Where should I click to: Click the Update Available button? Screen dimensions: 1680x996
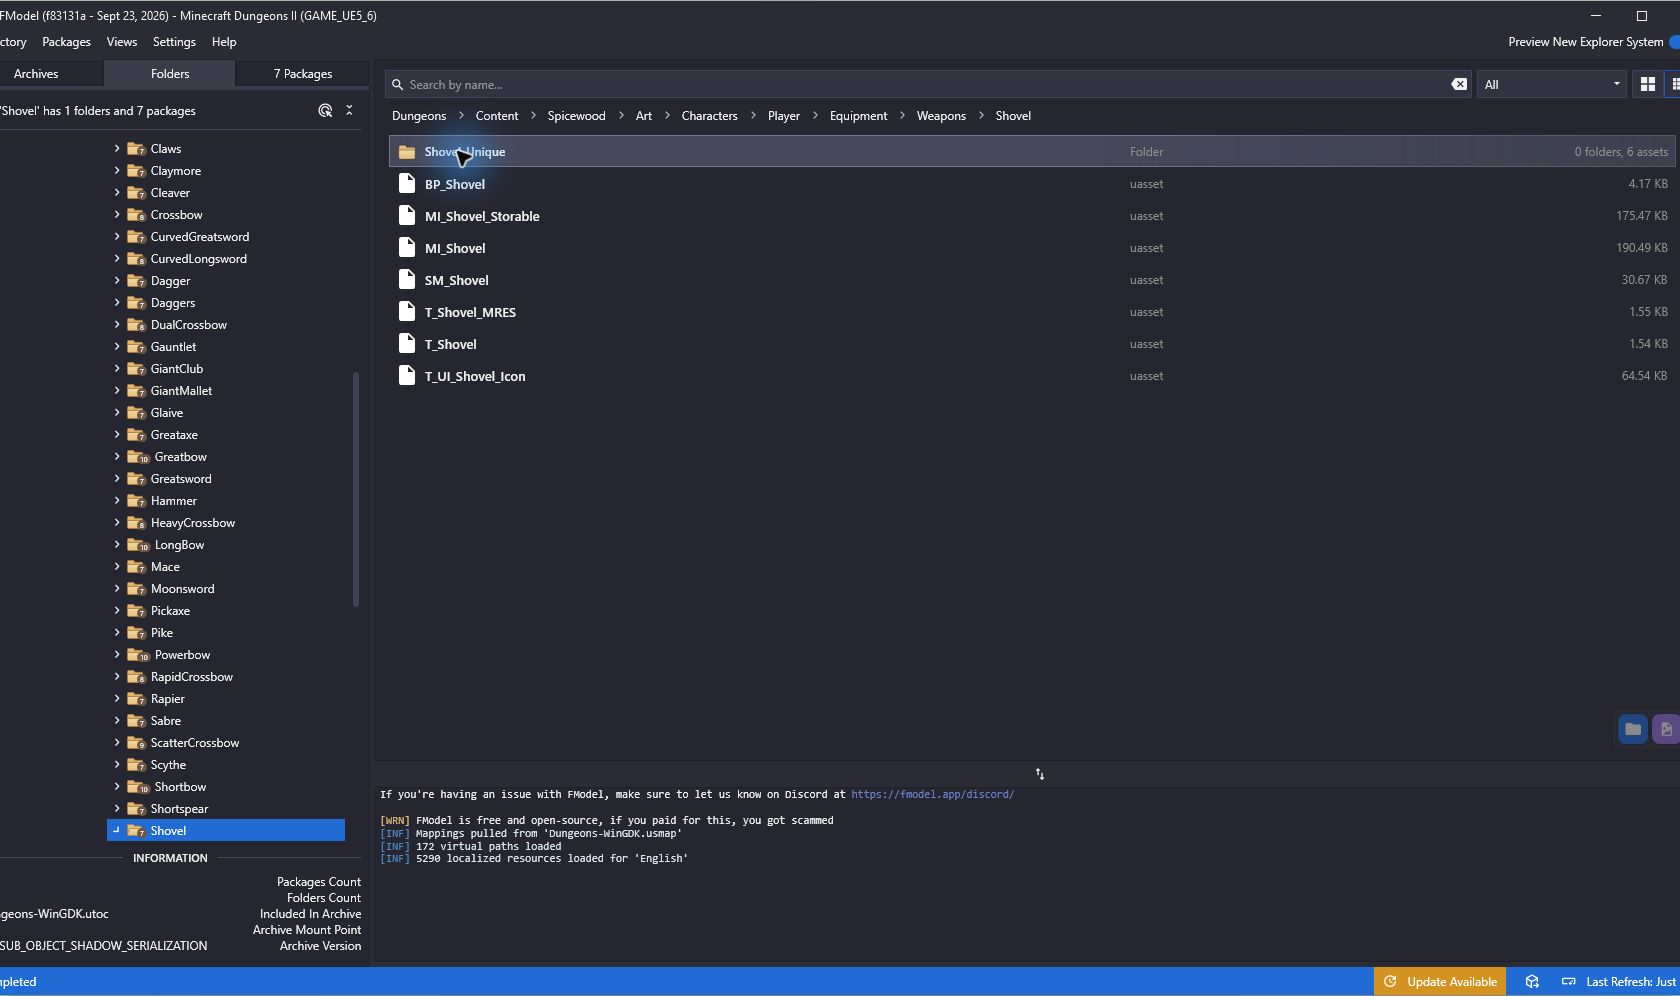[x=1440, y=982]
